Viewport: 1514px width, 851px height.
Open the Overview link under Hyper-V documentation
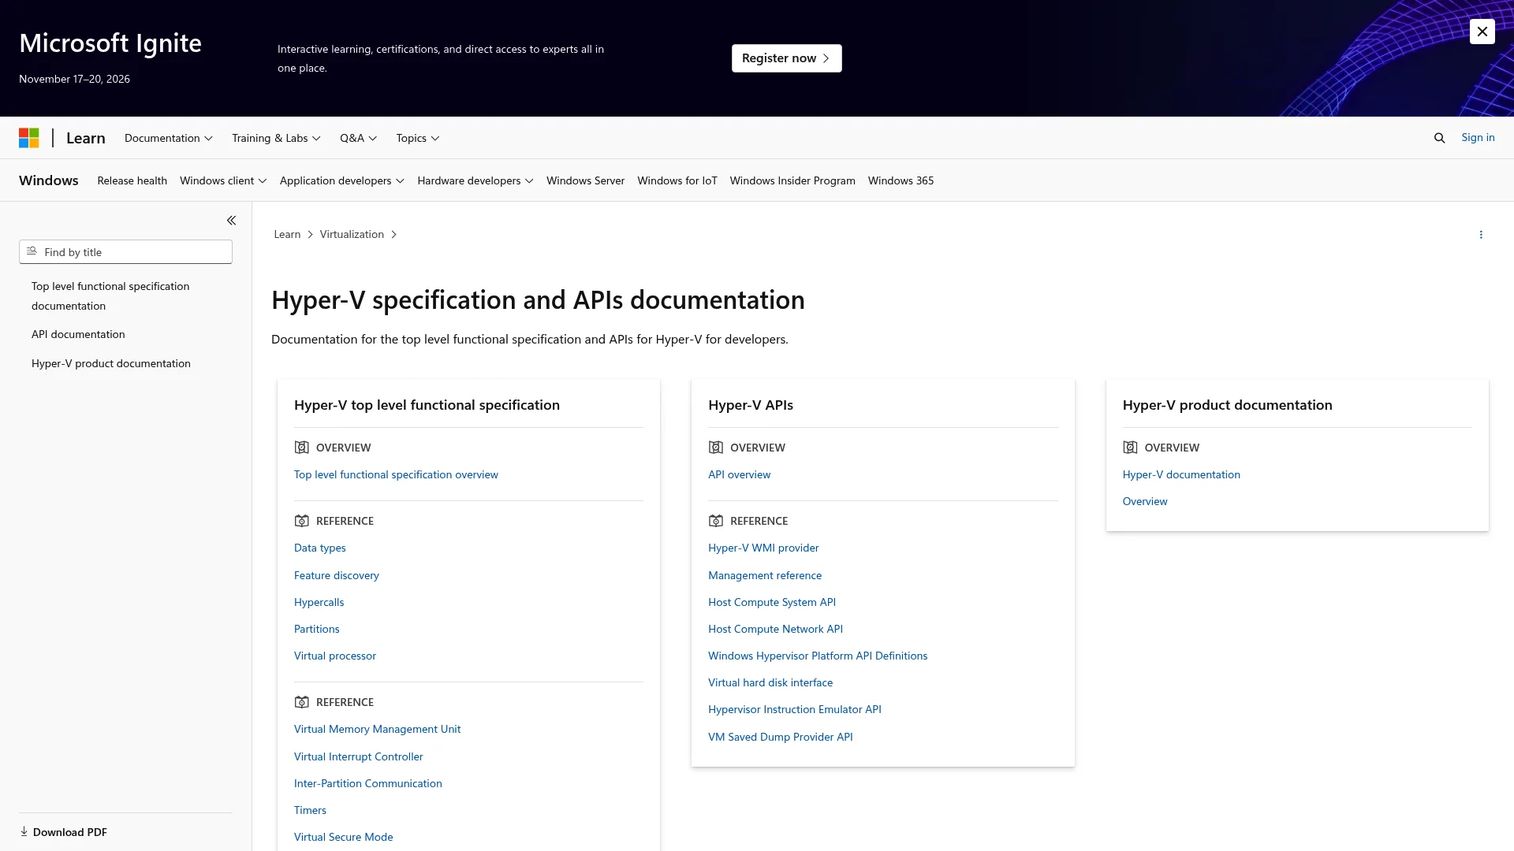[x=1145, y=502]
